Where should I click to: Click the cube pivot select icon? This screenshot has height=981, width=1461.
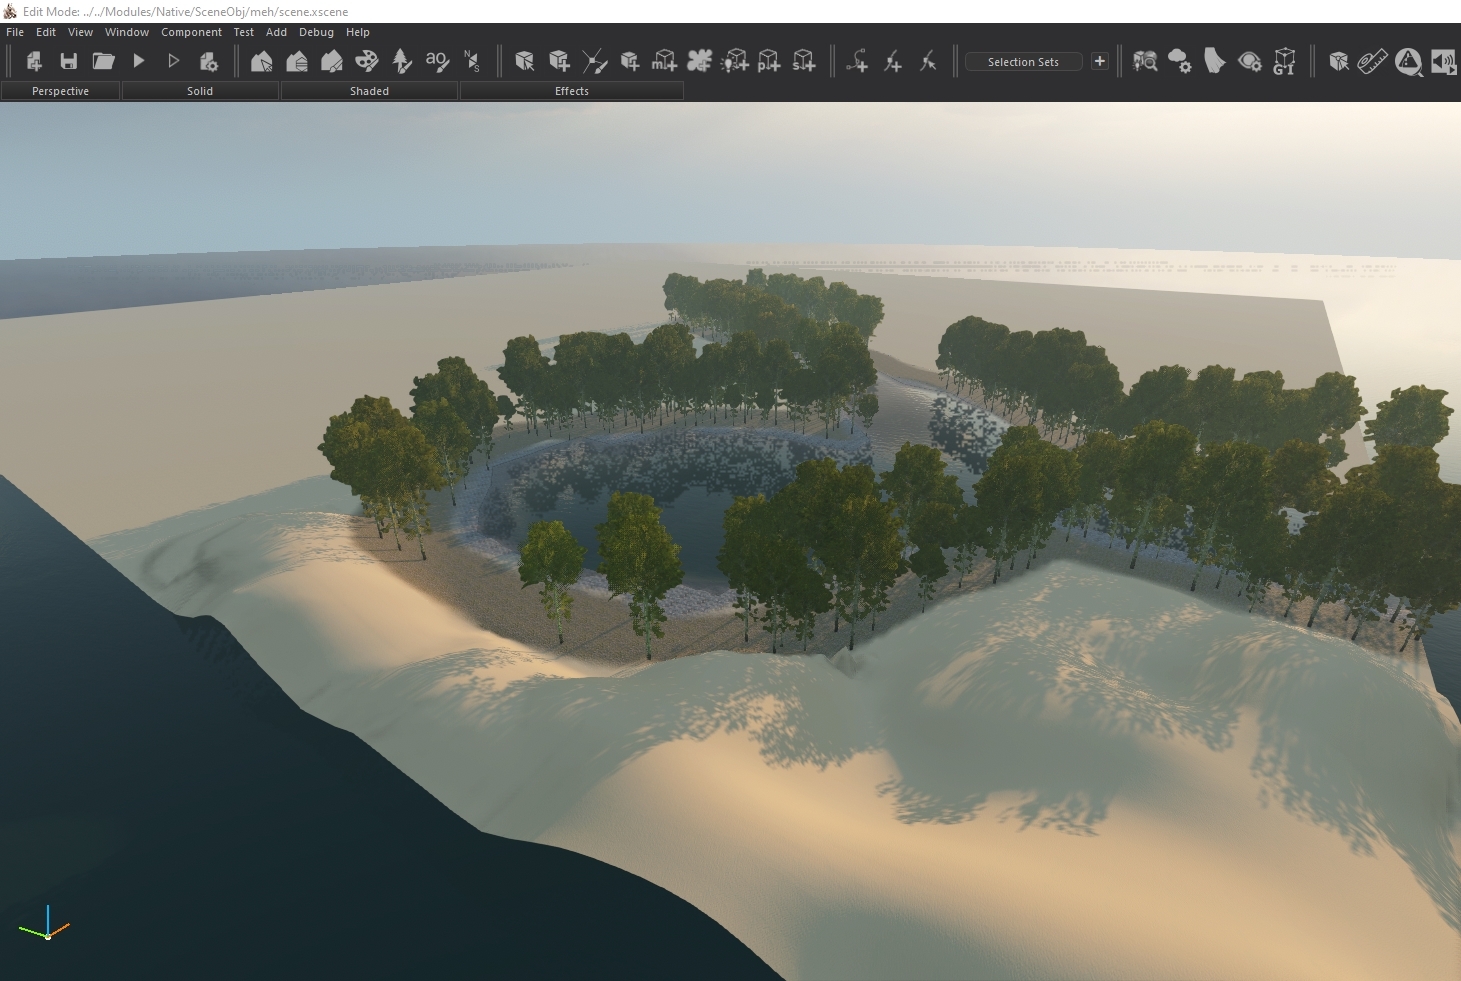coord(1339,61)
